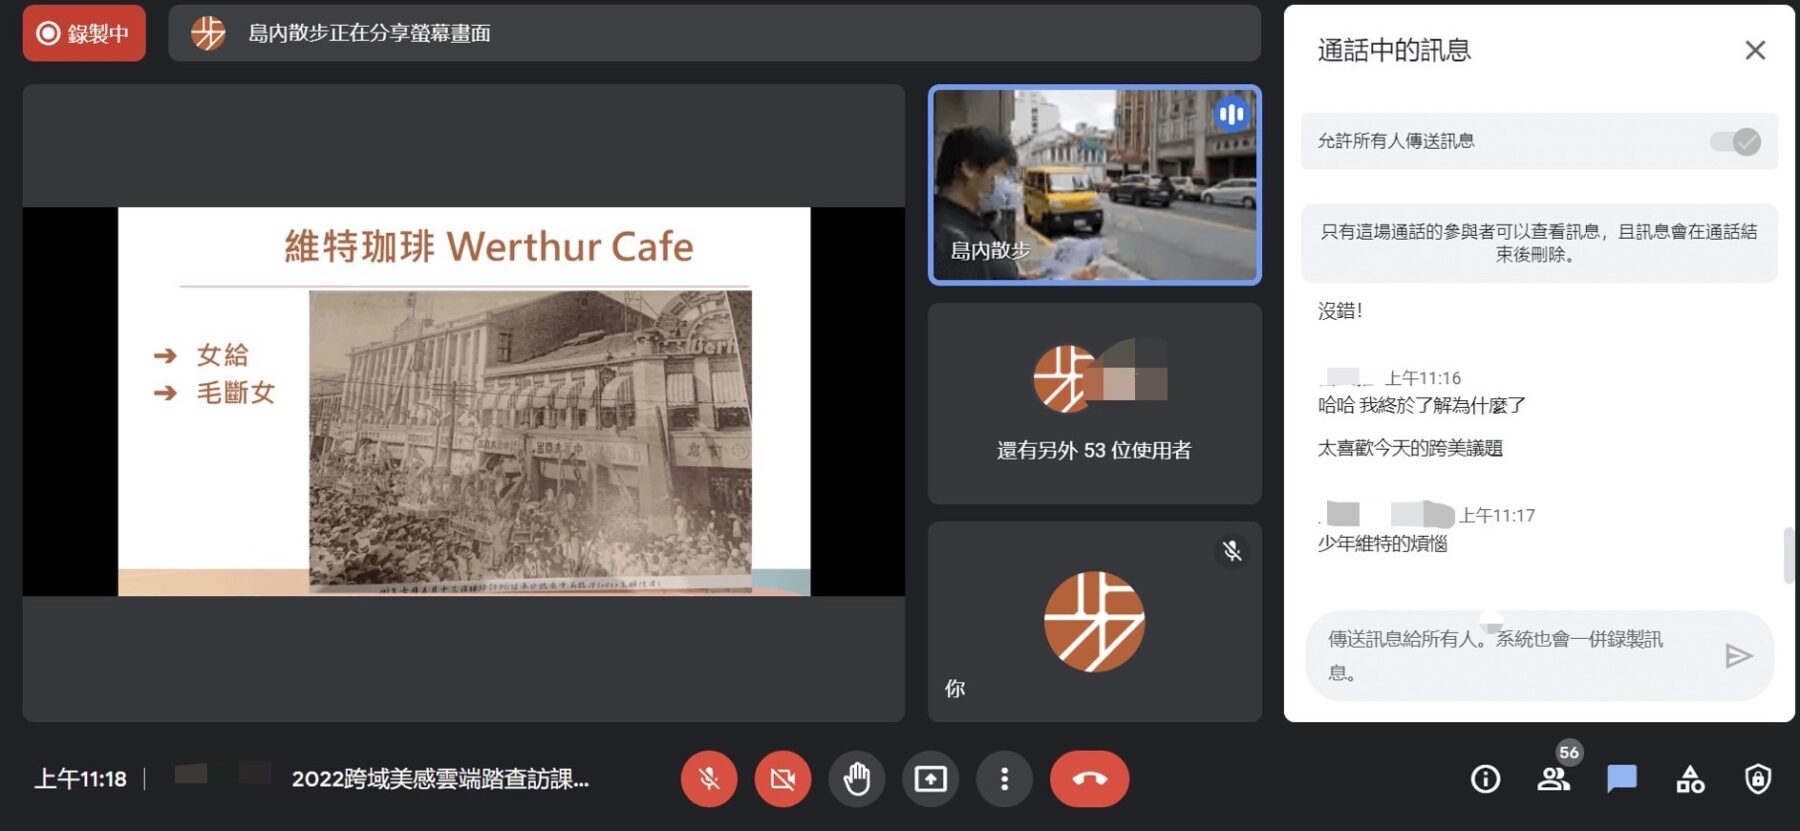
Task: Click the shared Werthur Cafe slide
Action: 464,401
